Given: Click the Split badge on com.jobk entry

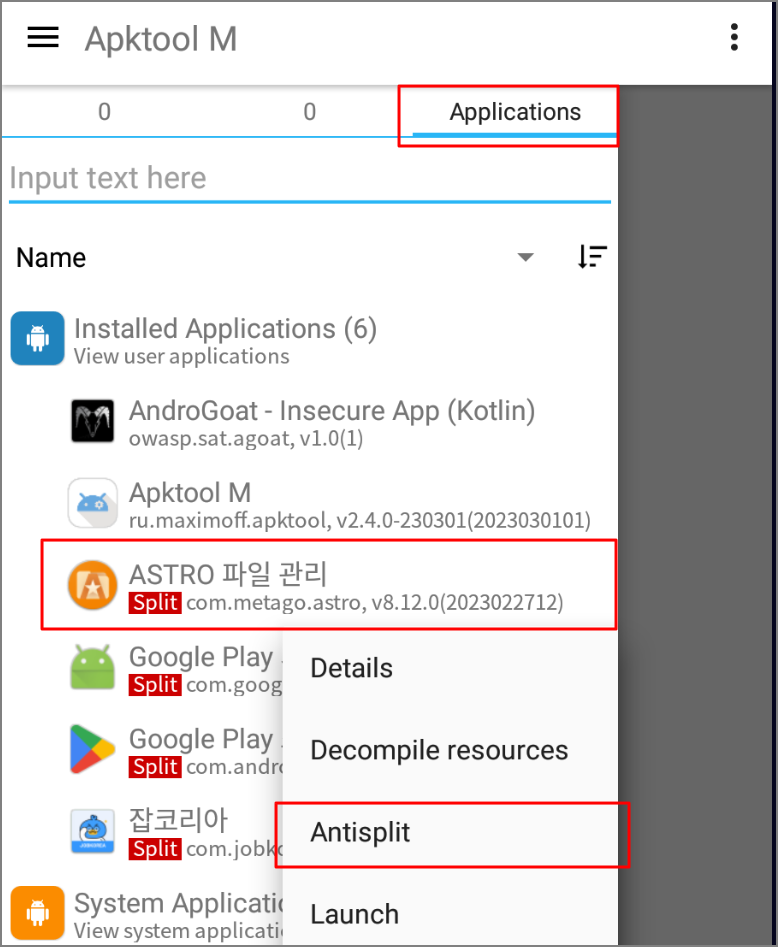Looking at the screenshot, I should point(155,849).
